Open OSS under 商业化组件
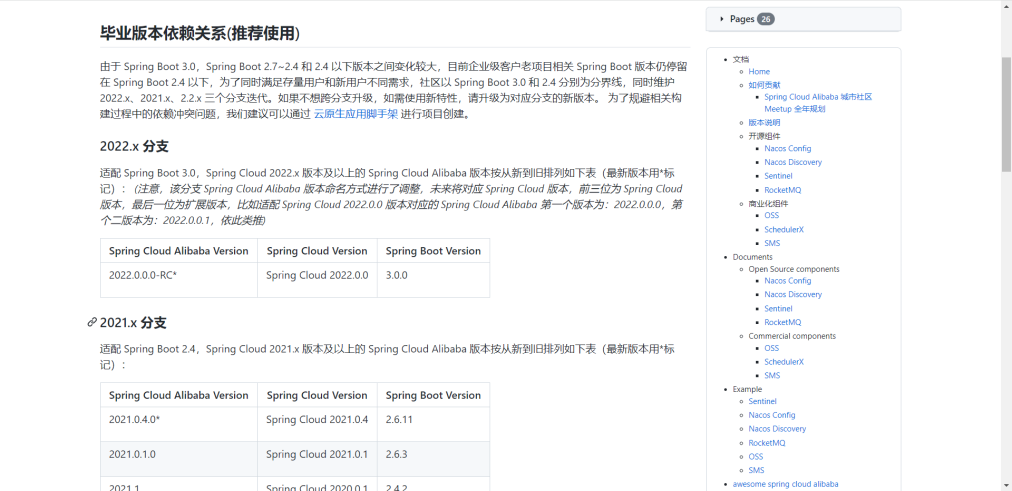 click(772, 215)
